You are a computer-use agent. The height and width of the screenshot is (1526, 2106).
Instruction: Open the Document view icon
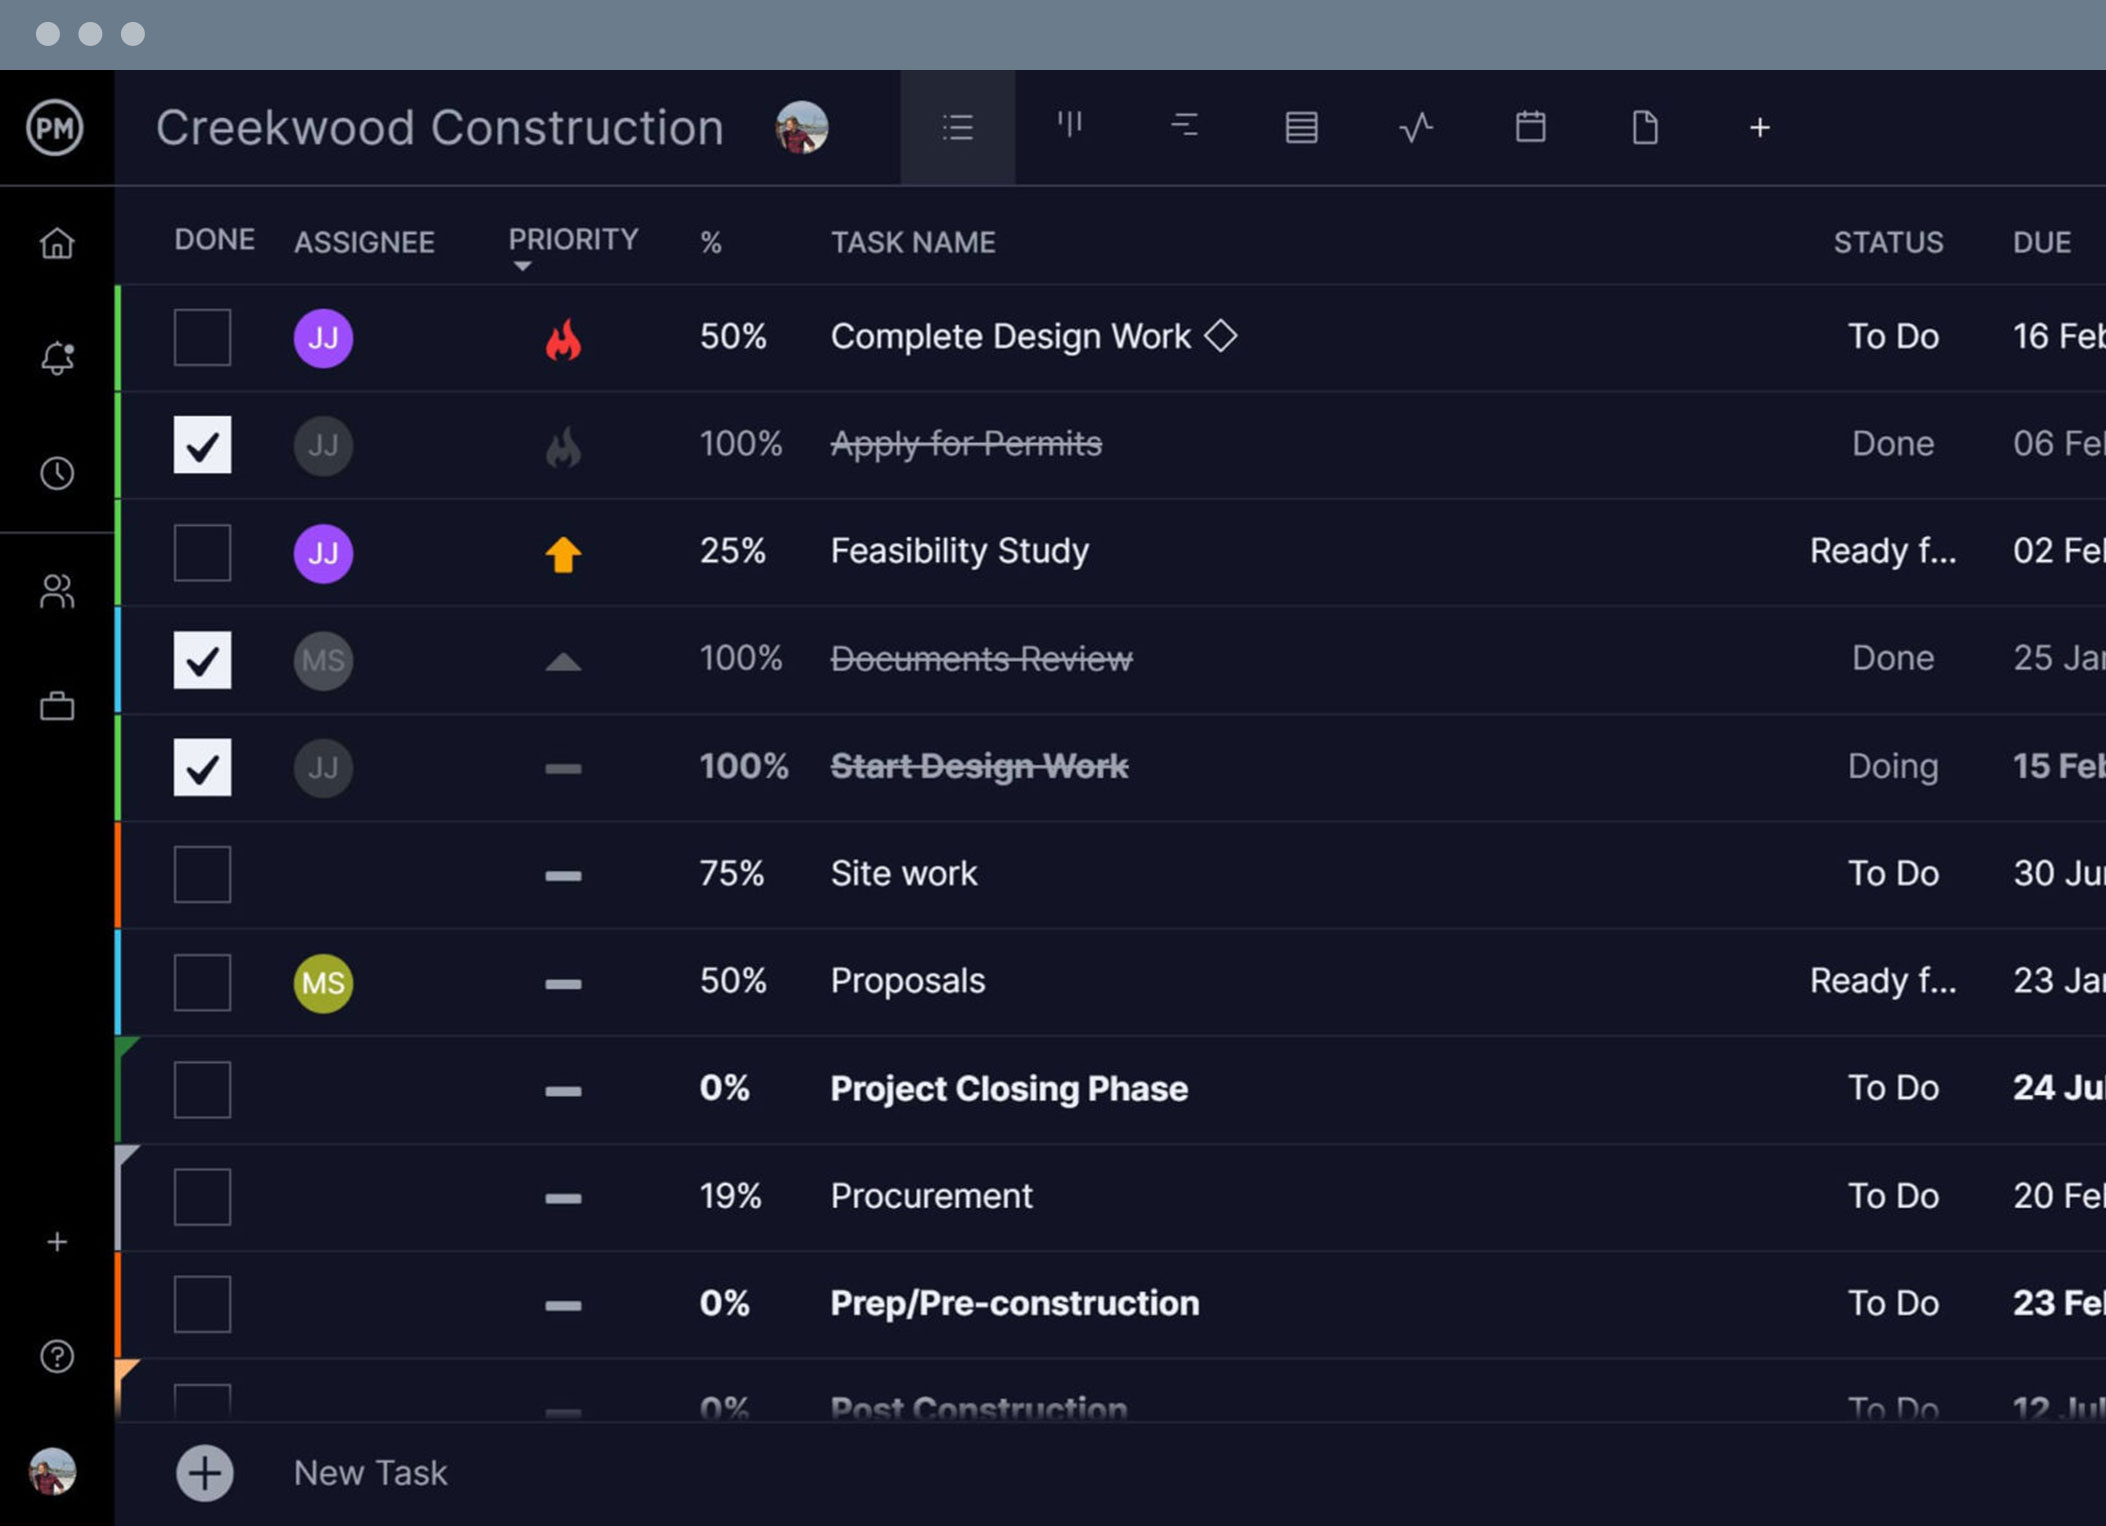1643,126
